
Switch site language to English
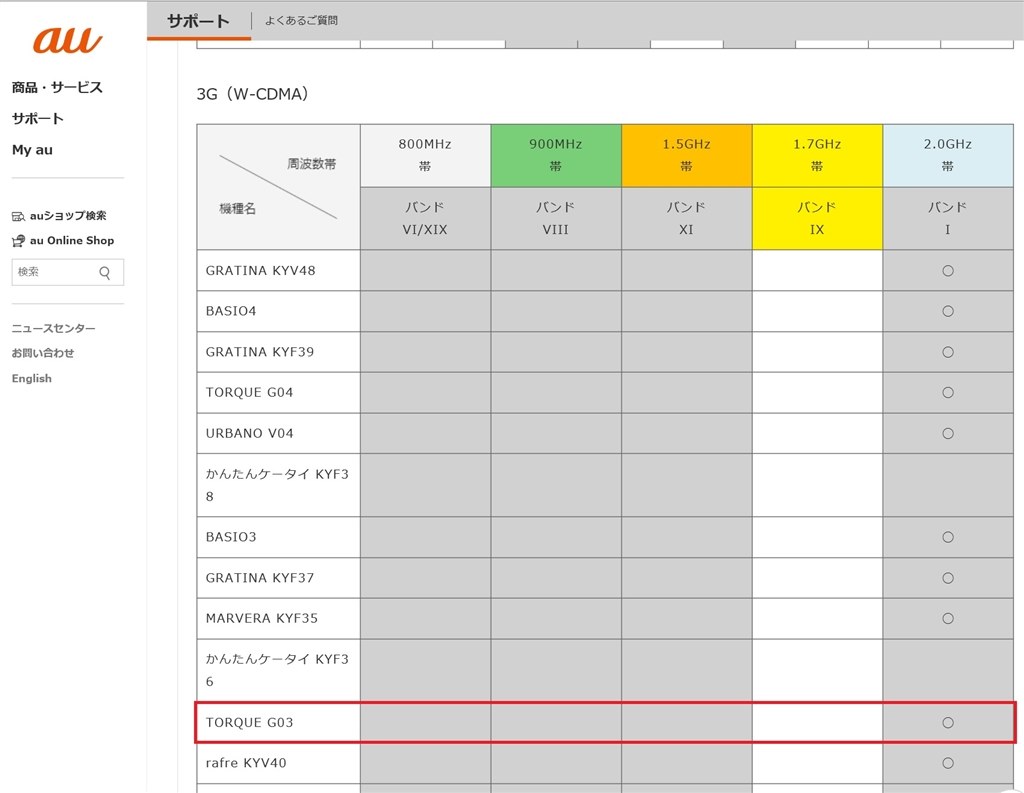click(31, 378)
